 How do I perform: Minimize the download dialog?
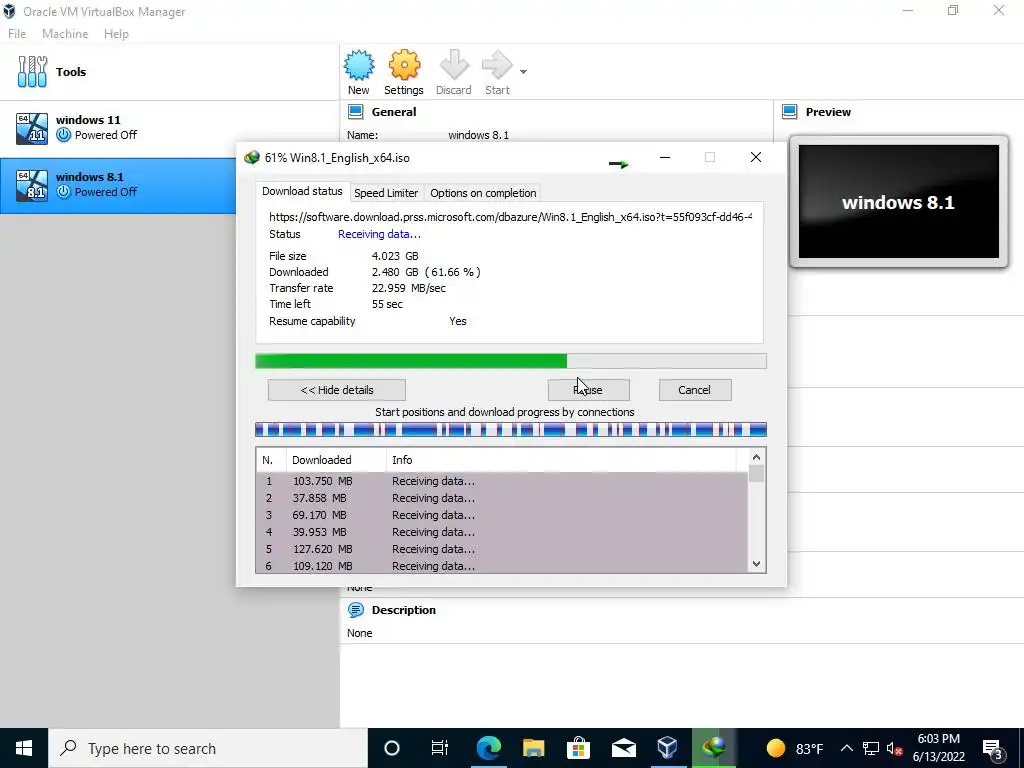click(x=665, y=157)
